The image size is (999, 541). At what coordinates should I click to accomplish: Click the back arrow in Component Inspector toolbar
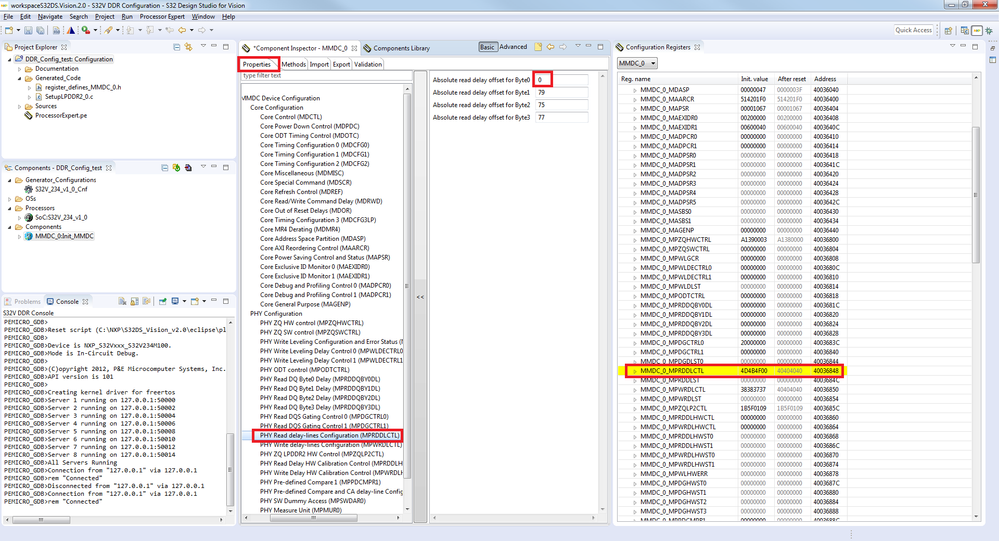551,47
